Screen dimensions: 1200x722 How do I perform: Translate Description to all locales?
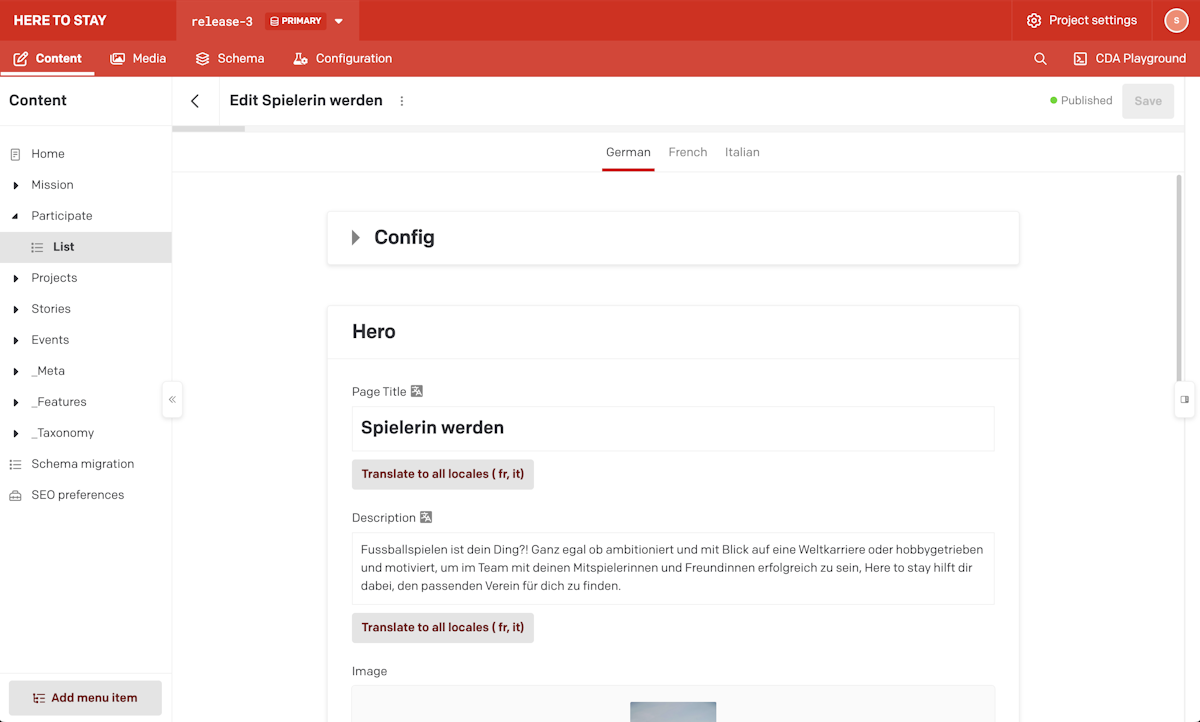tap(443, 627)
